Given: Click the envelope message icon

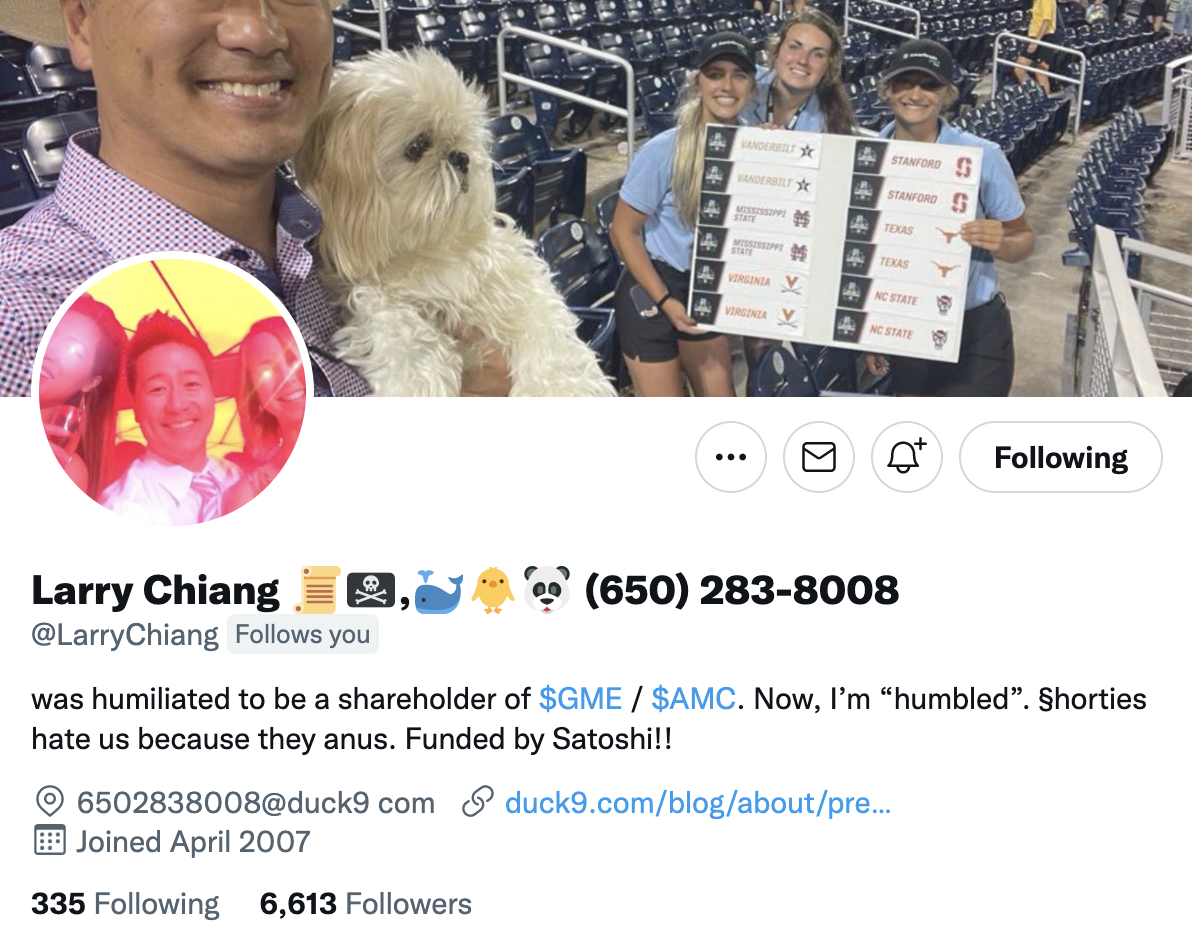Looking at the screenshot, I should [819, 457].
